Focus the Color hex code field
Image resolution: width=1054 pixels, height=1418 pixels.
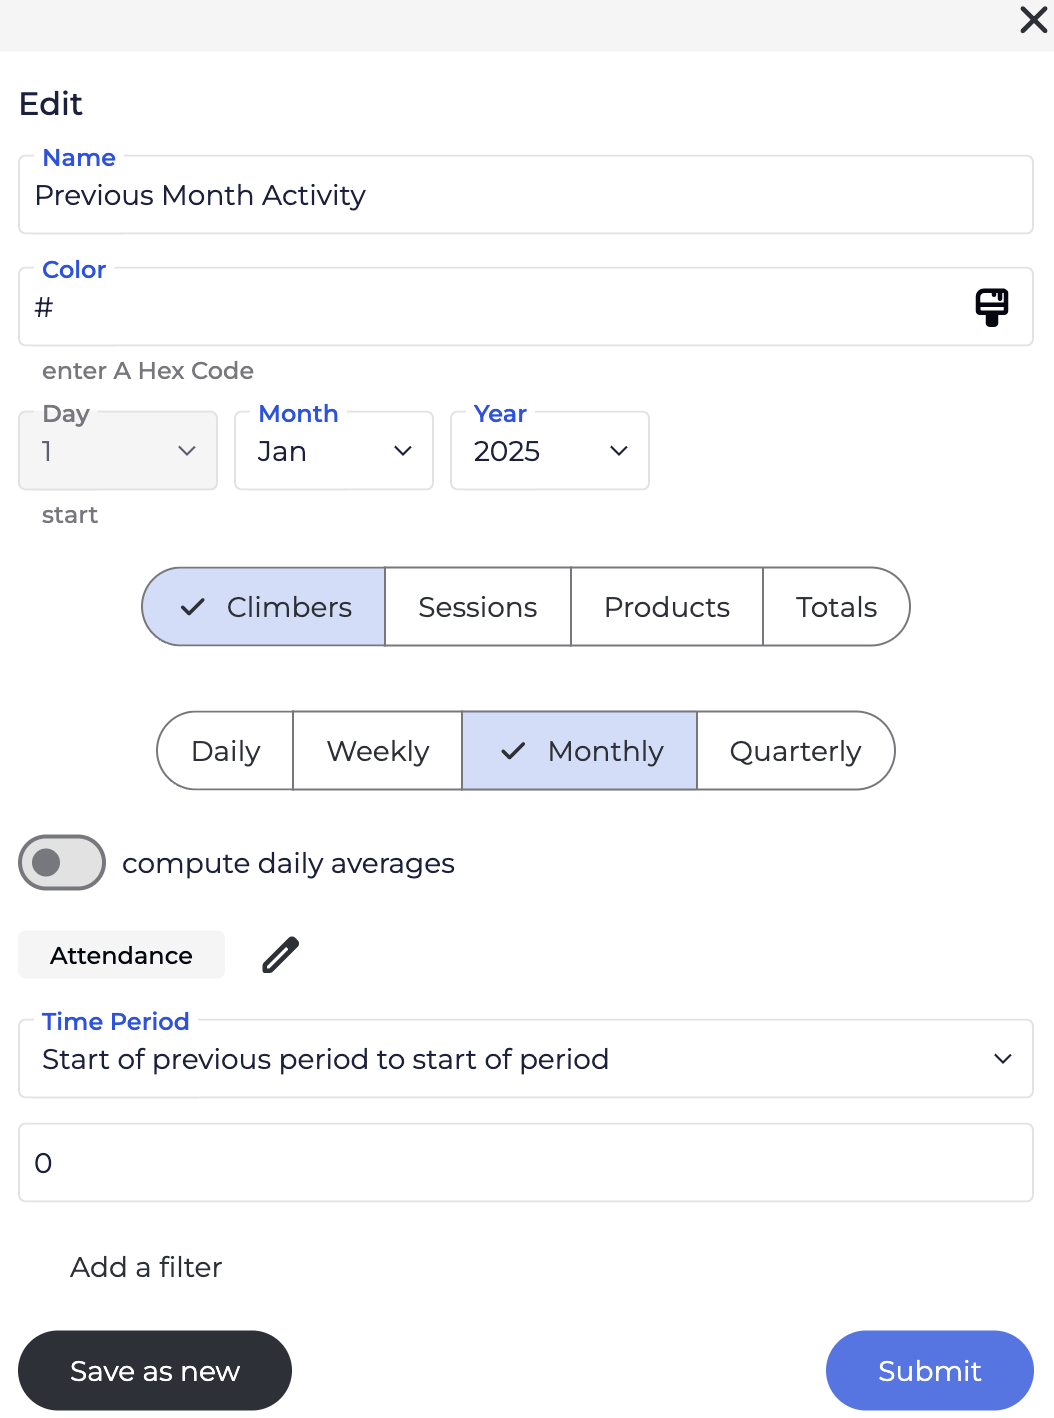click(500, 307)
